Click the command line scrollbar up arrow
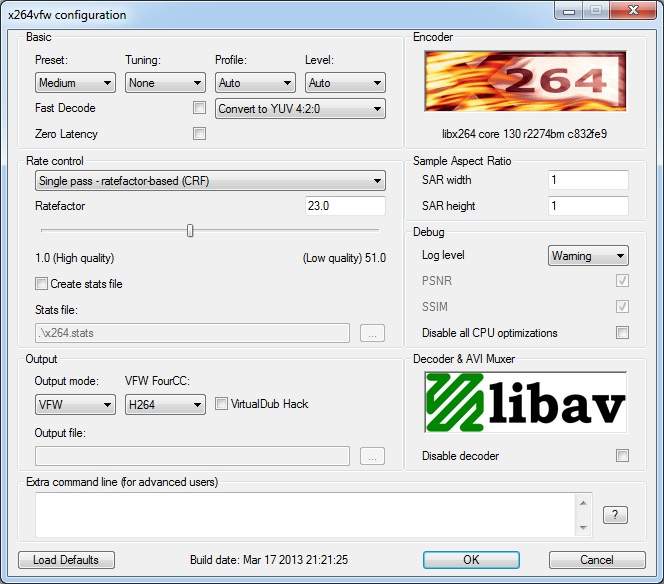Image resolution: width=664 pixels, height=584 pixels. coord(583,503)
